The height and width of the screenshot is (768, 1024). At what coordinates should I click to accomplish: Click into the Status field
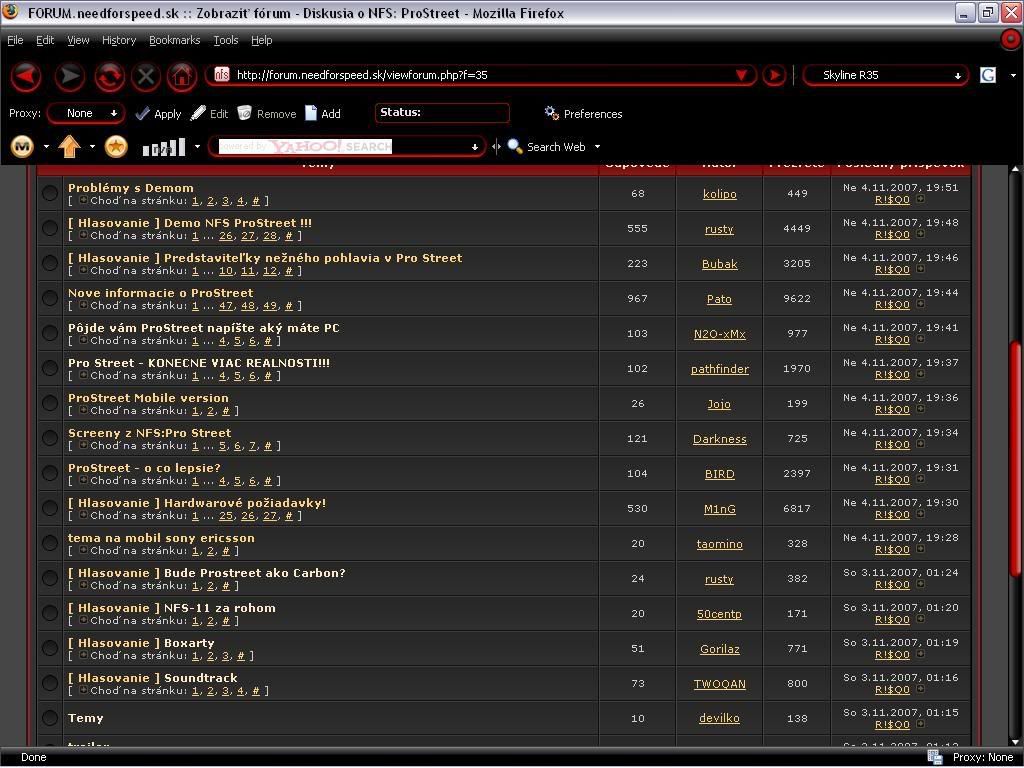point(442,113)
